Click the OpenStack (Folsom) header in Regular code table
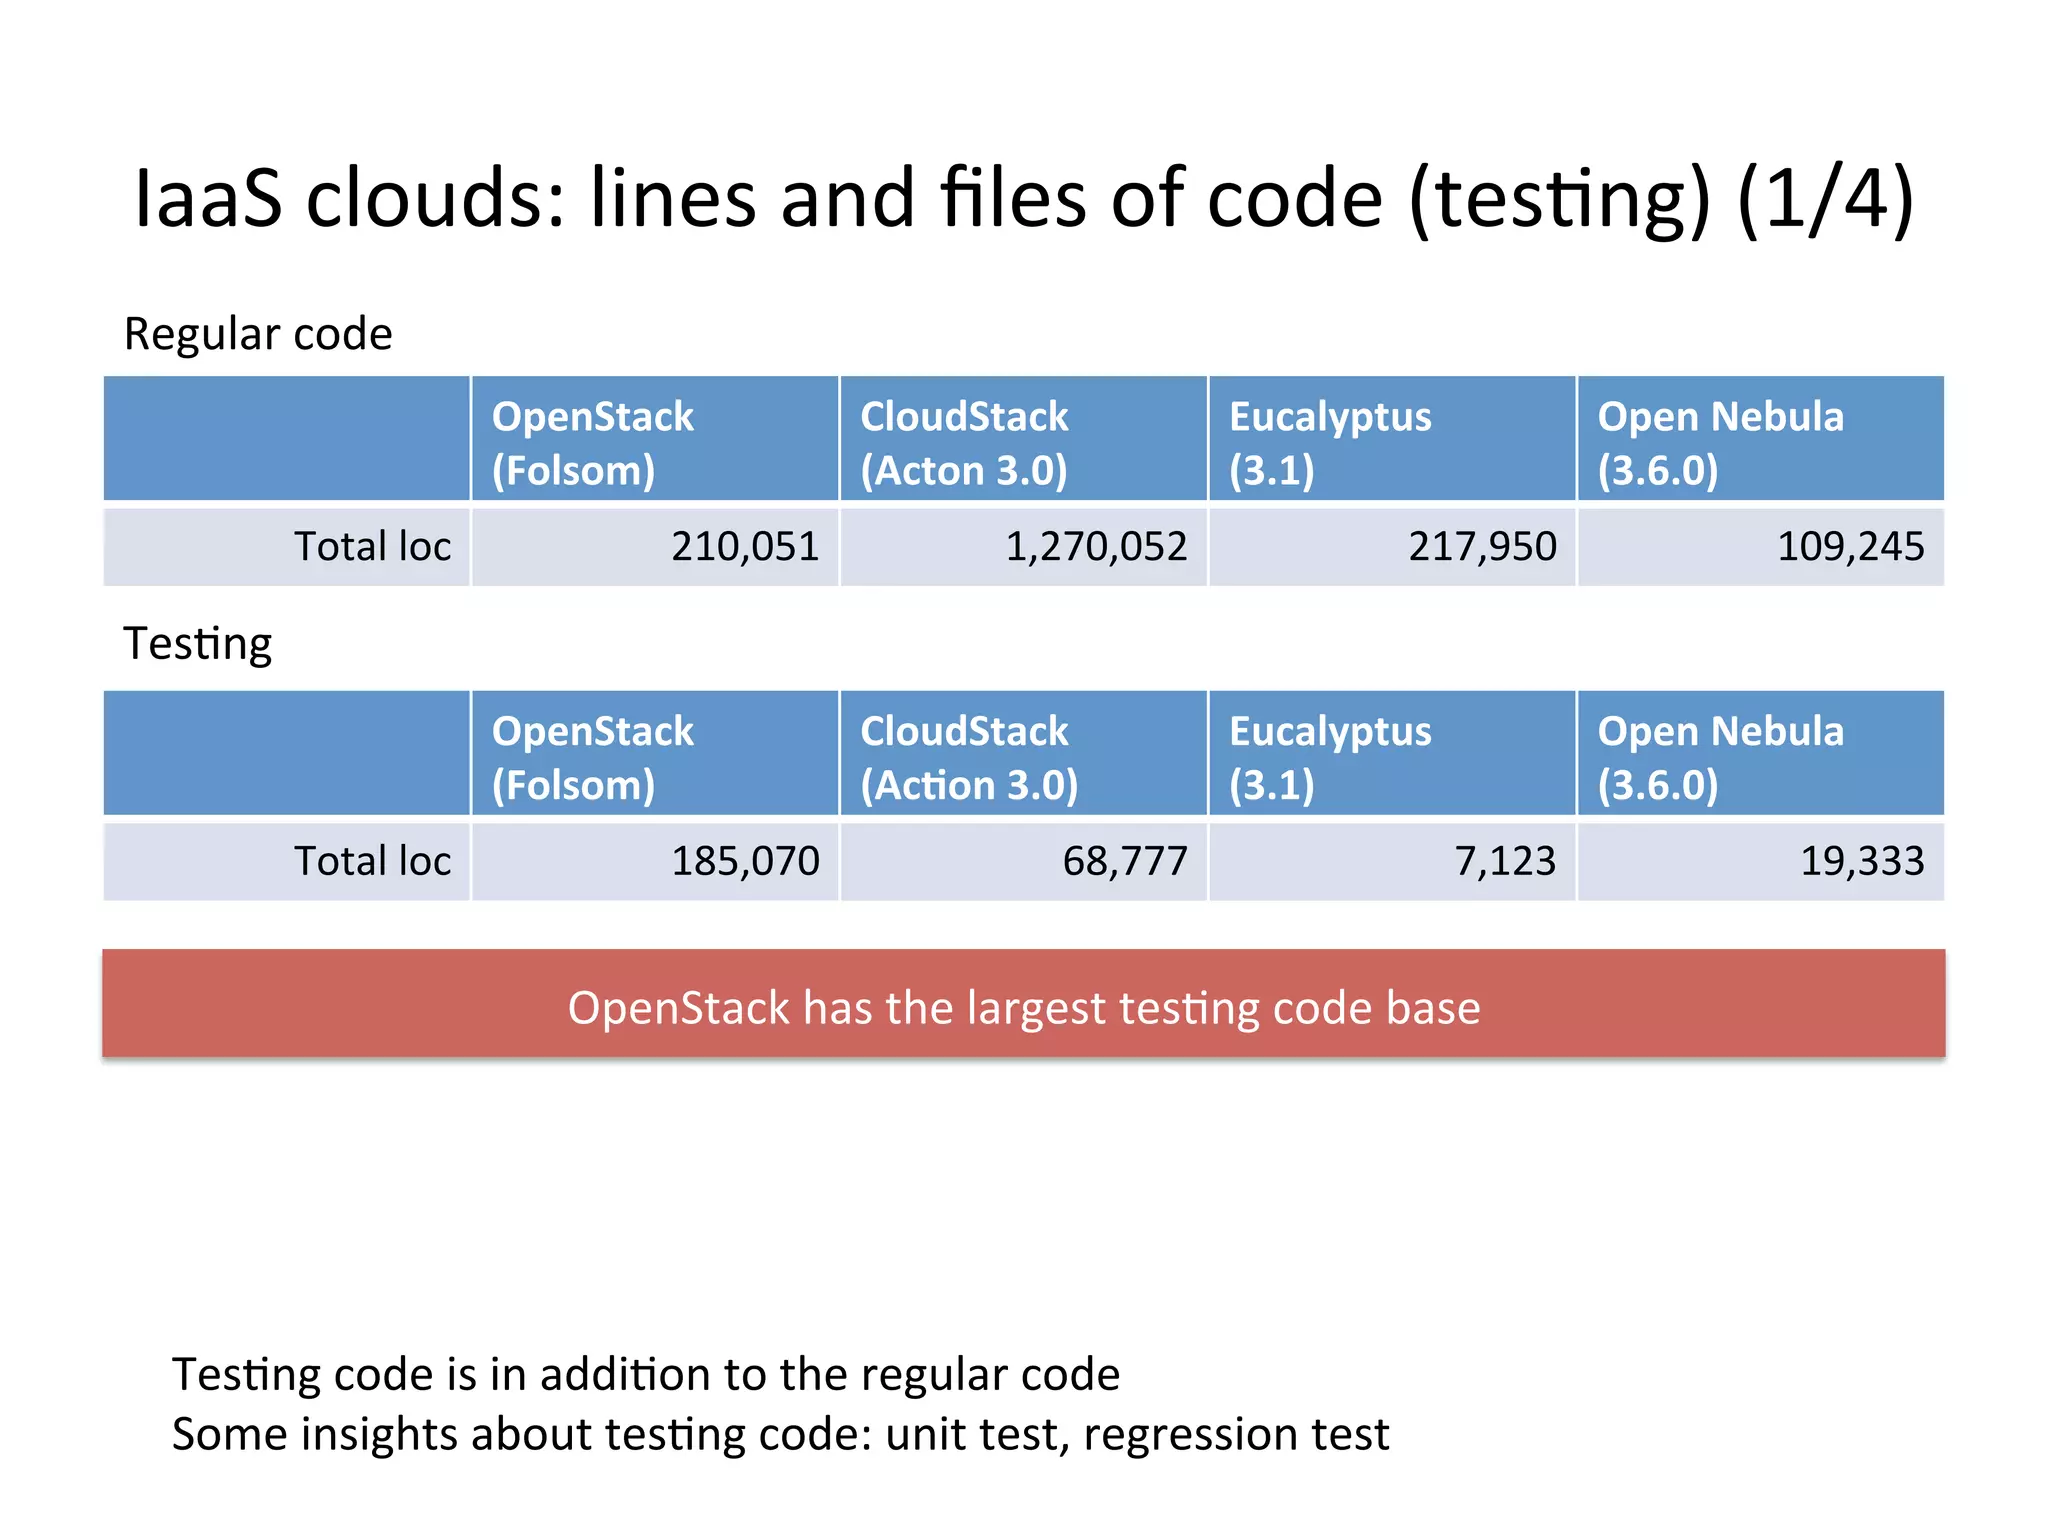 click(x=654, y=441)
